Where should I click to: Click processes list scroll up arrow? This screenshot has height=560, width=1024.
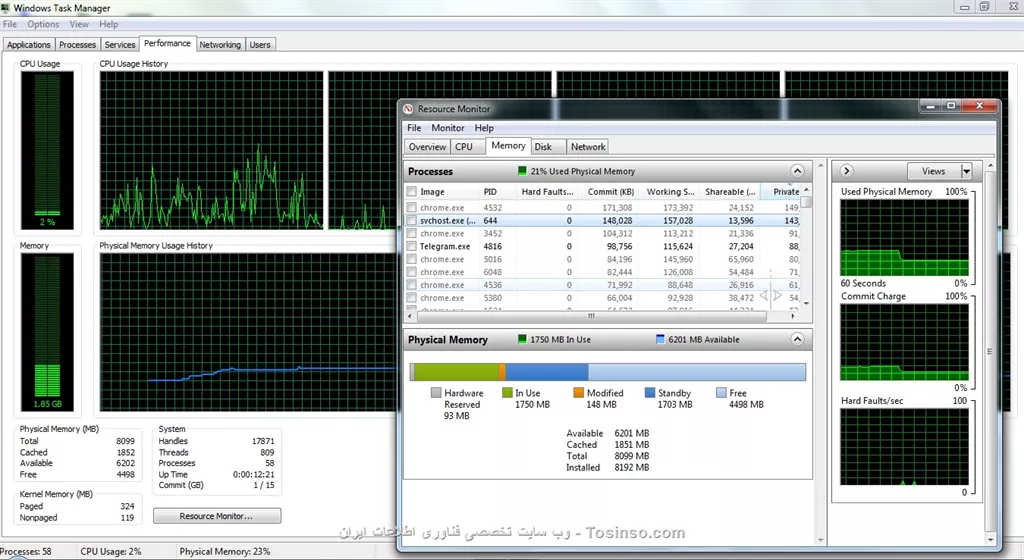[807, 190]
